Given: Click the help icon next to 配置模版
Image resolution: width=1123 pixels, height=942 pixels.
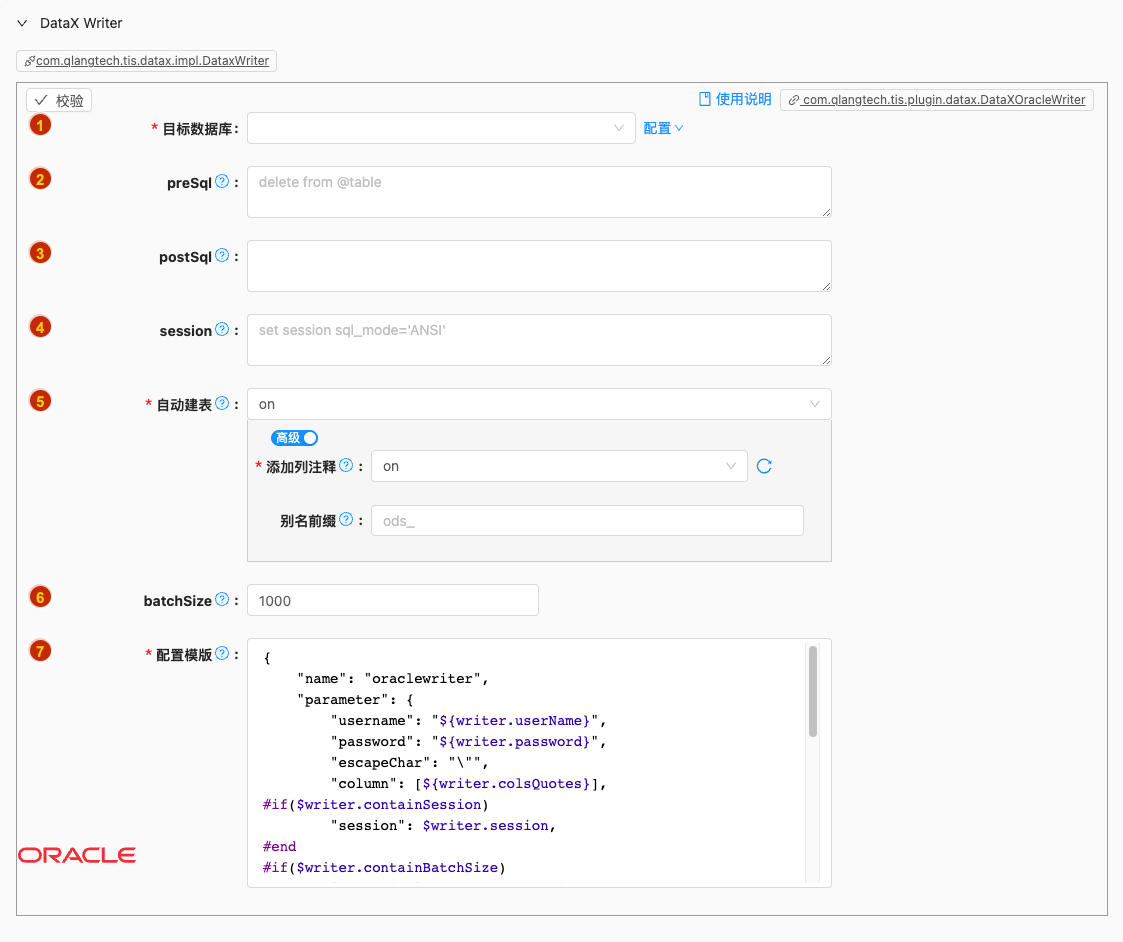Looking at the screenshot, I should [x=222, y=654].
